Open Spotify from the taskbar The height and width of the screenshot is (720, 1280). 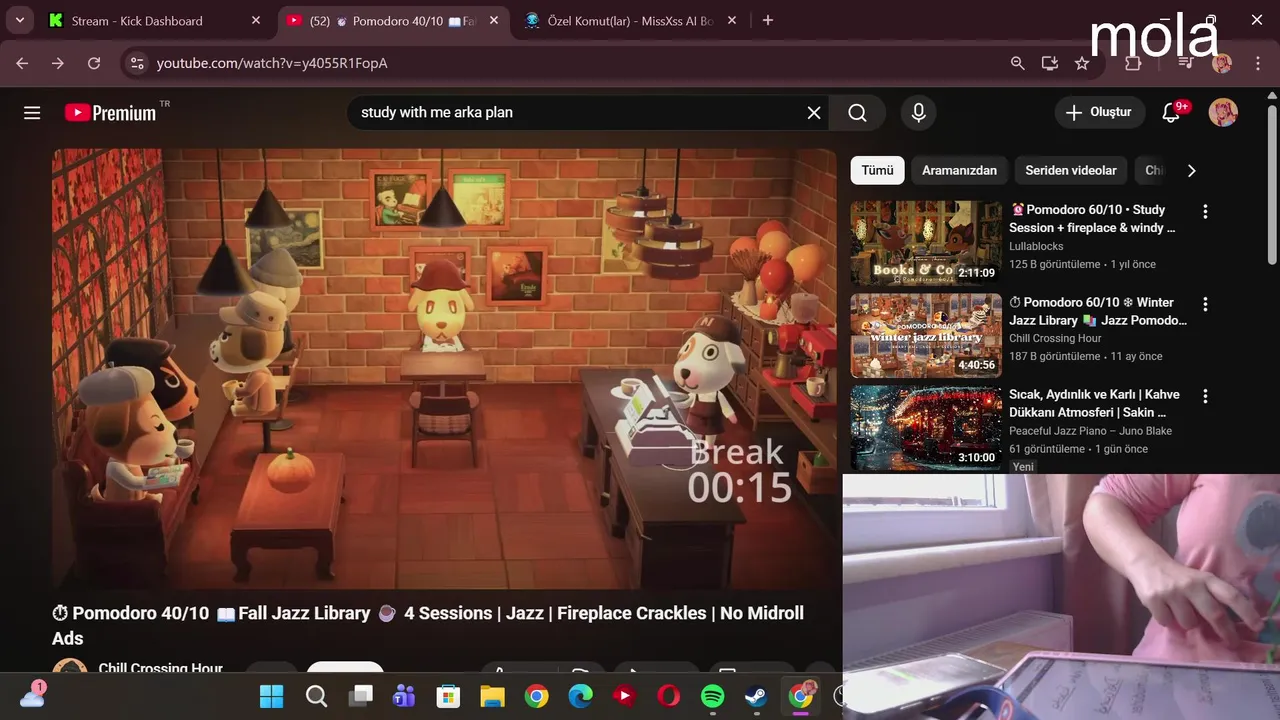tap(713, 696)
